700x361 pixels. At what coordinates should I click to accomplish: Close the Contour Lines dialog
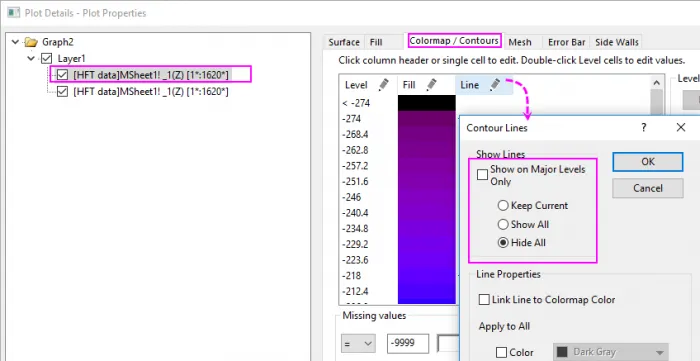(x=681, y=128)
